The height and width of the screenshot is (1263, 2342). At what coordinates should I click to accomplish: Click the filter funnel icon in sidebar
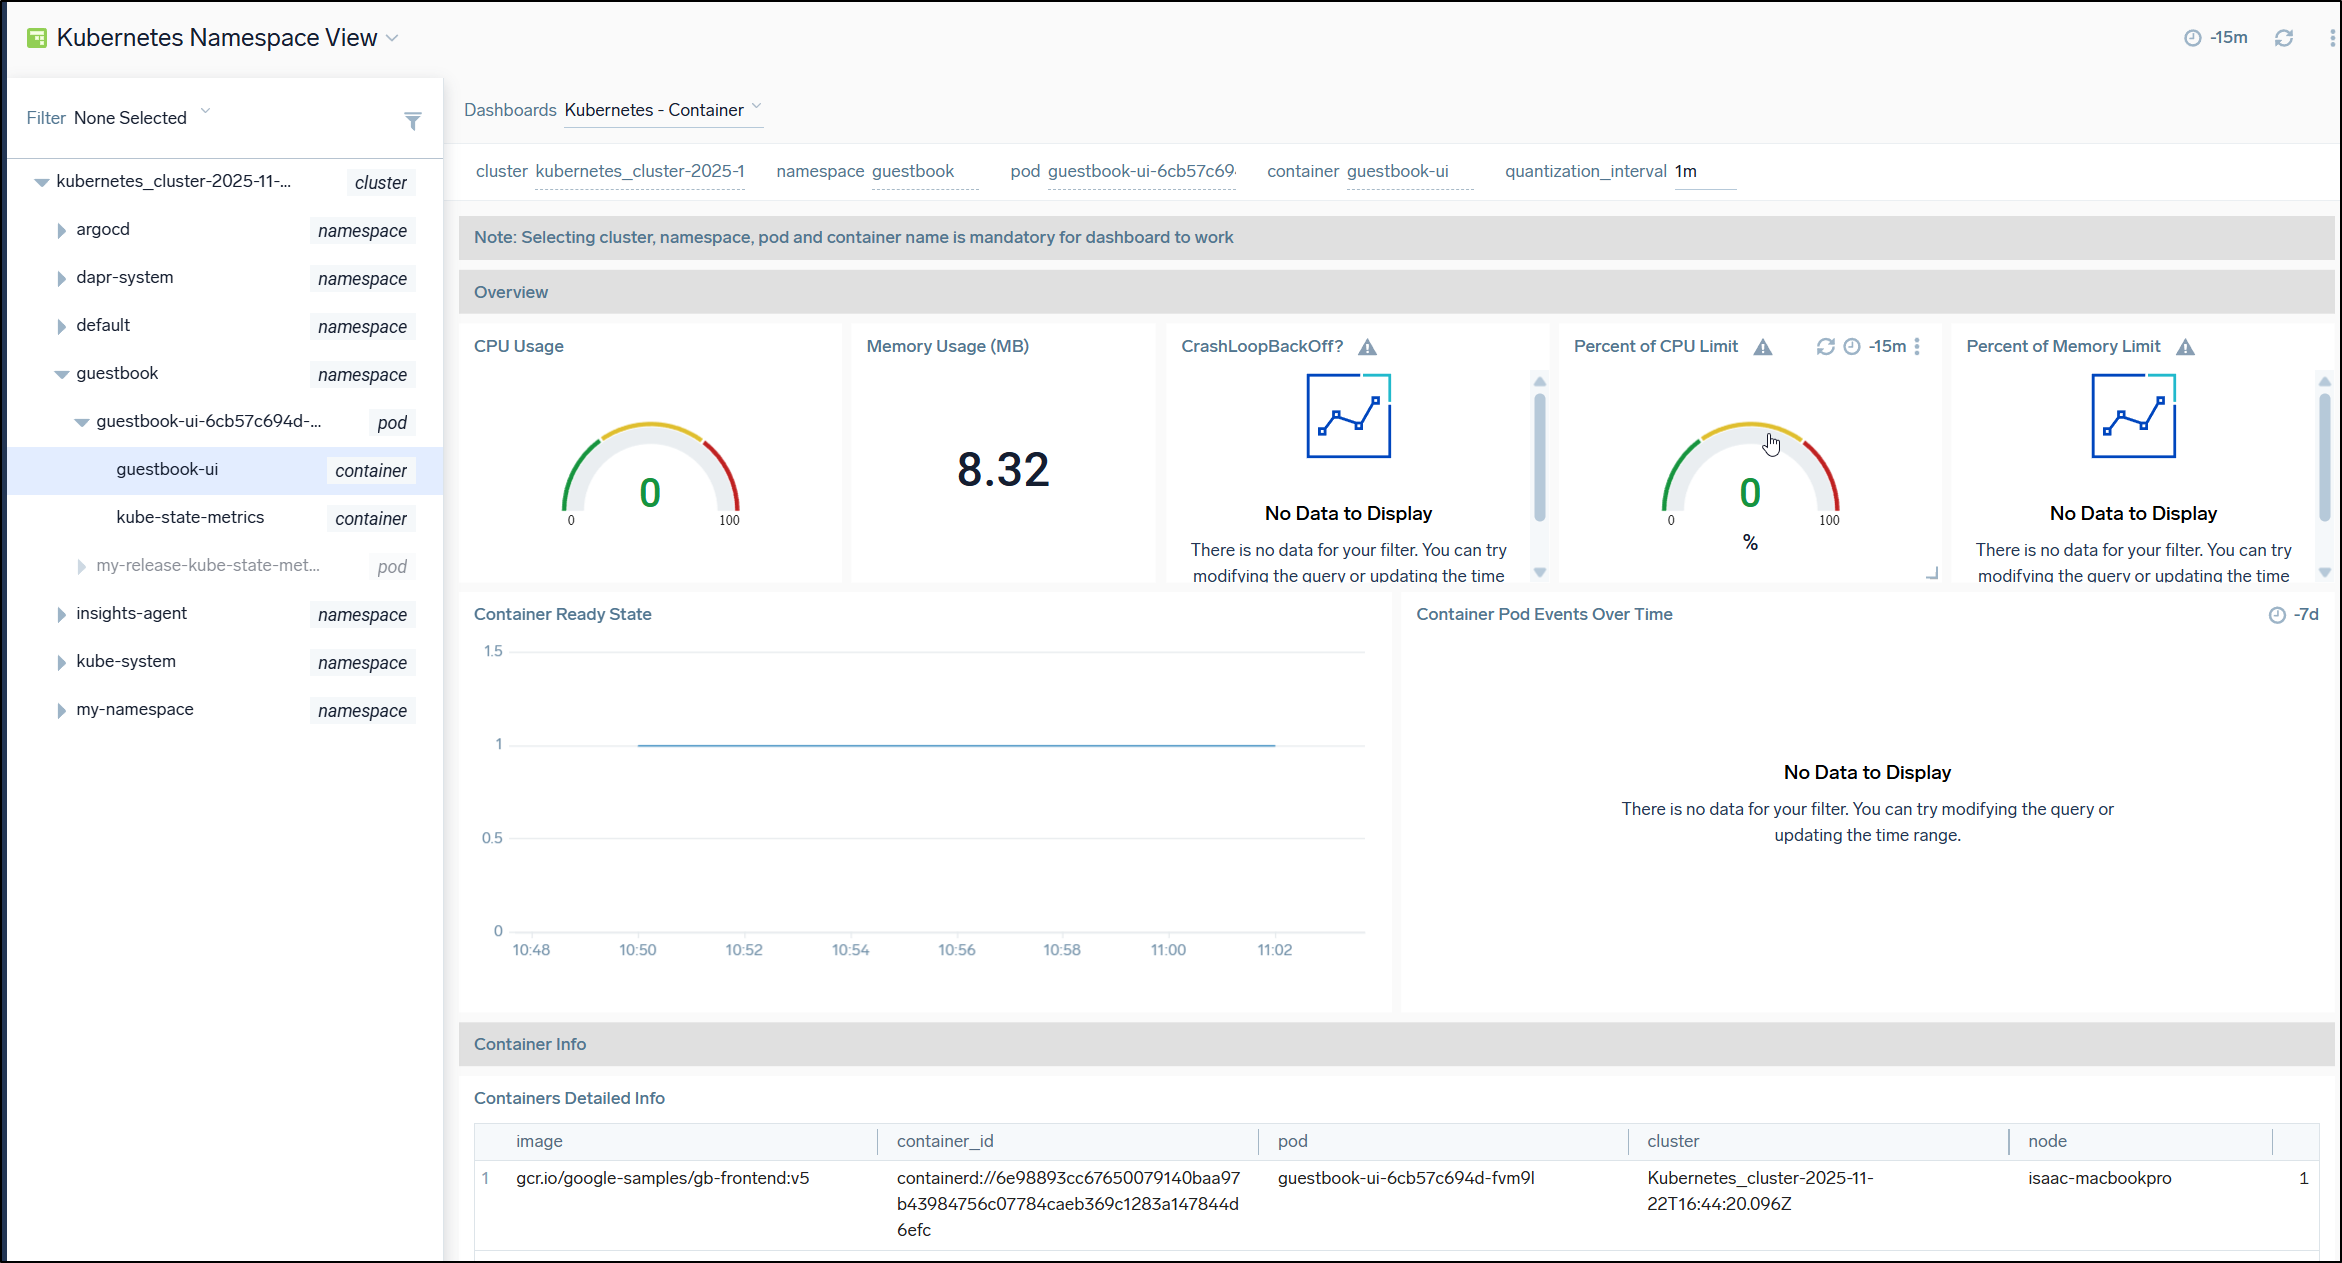coord(412,121)
